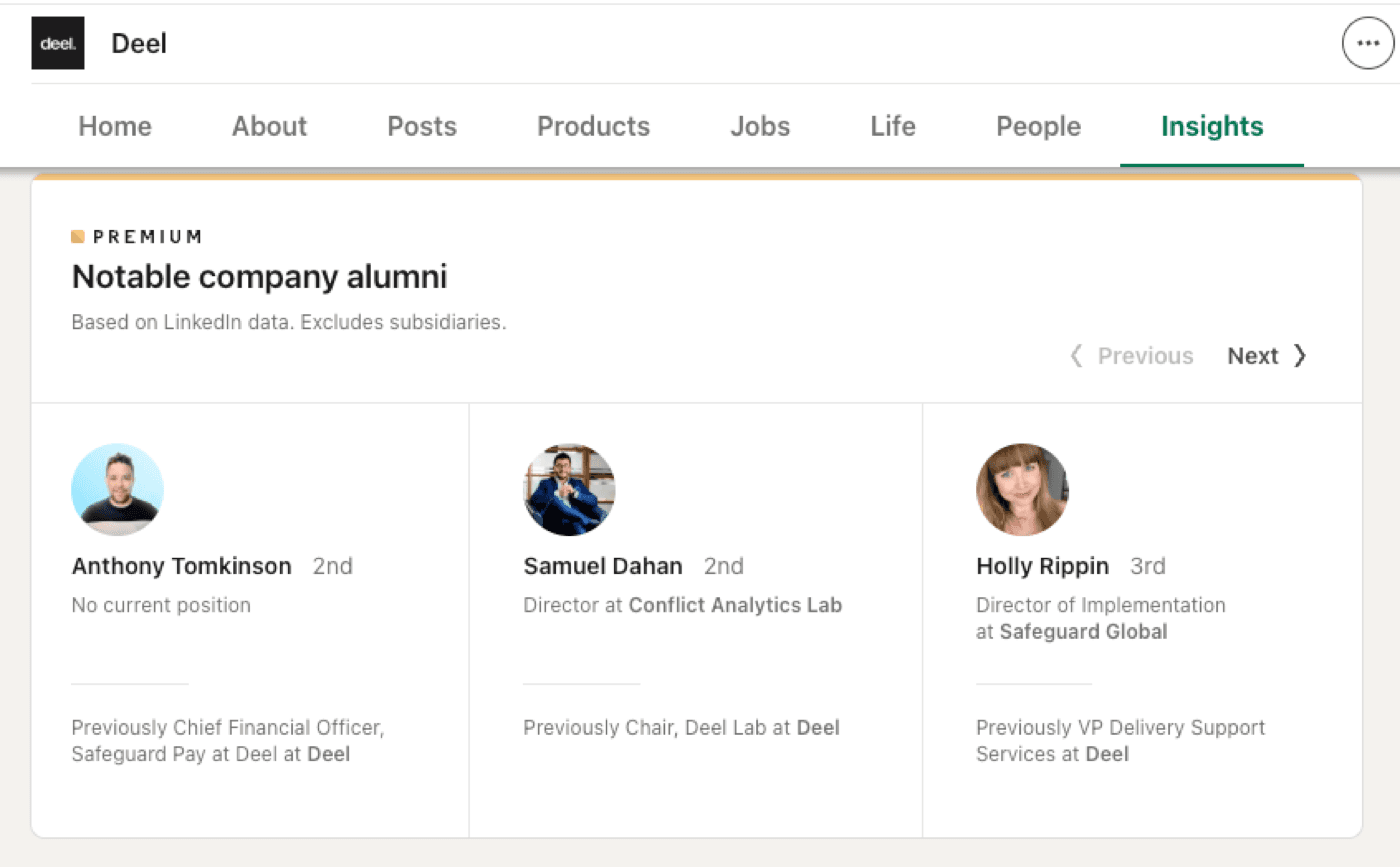1400x867 pixels.
Task: Open the People tab
Action: (1038, 127)
